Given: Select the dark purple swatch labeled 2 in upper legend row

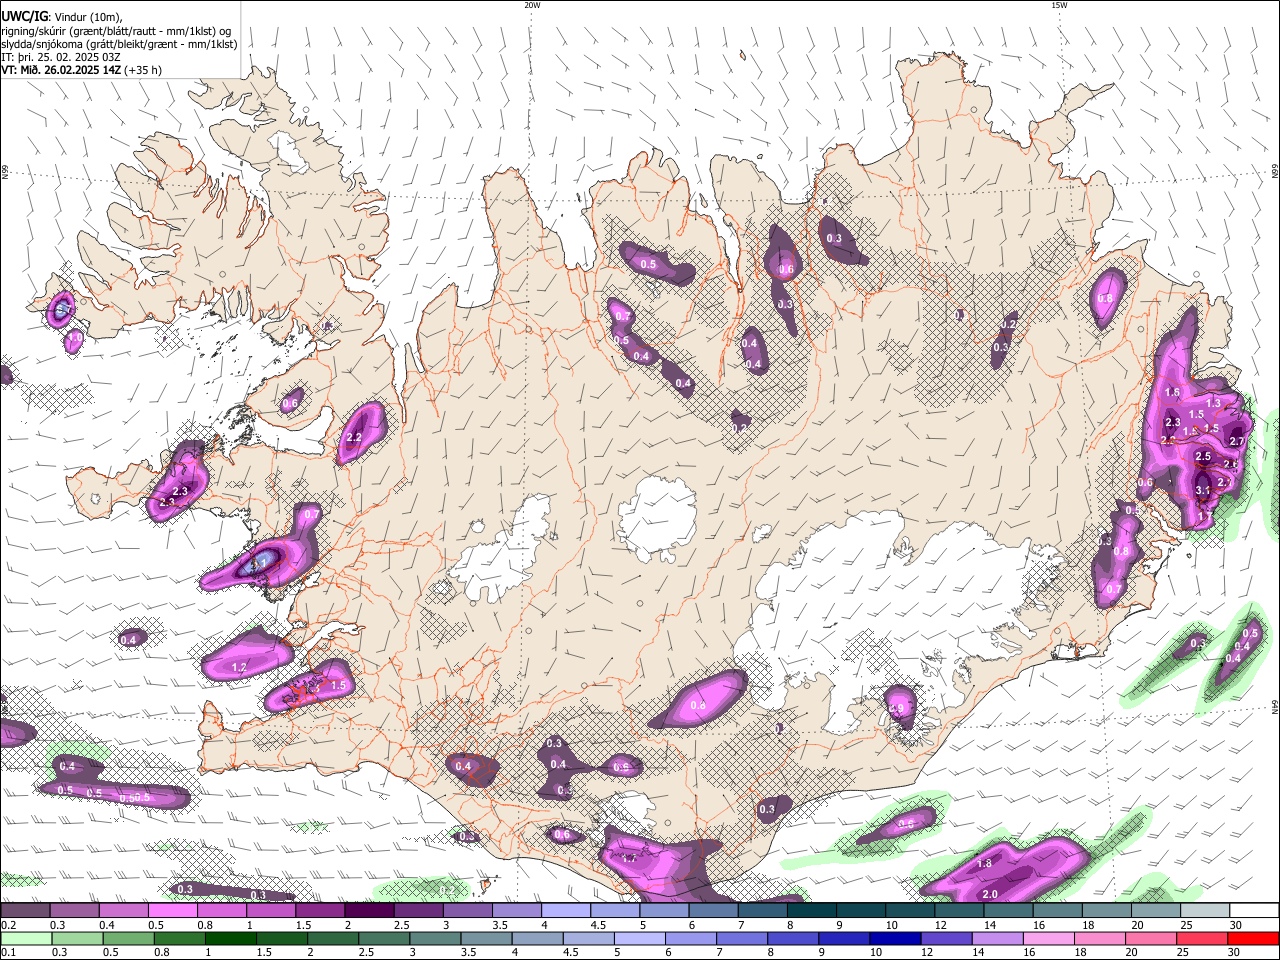Looking at the screenshot, I should (x=368, y=910).
